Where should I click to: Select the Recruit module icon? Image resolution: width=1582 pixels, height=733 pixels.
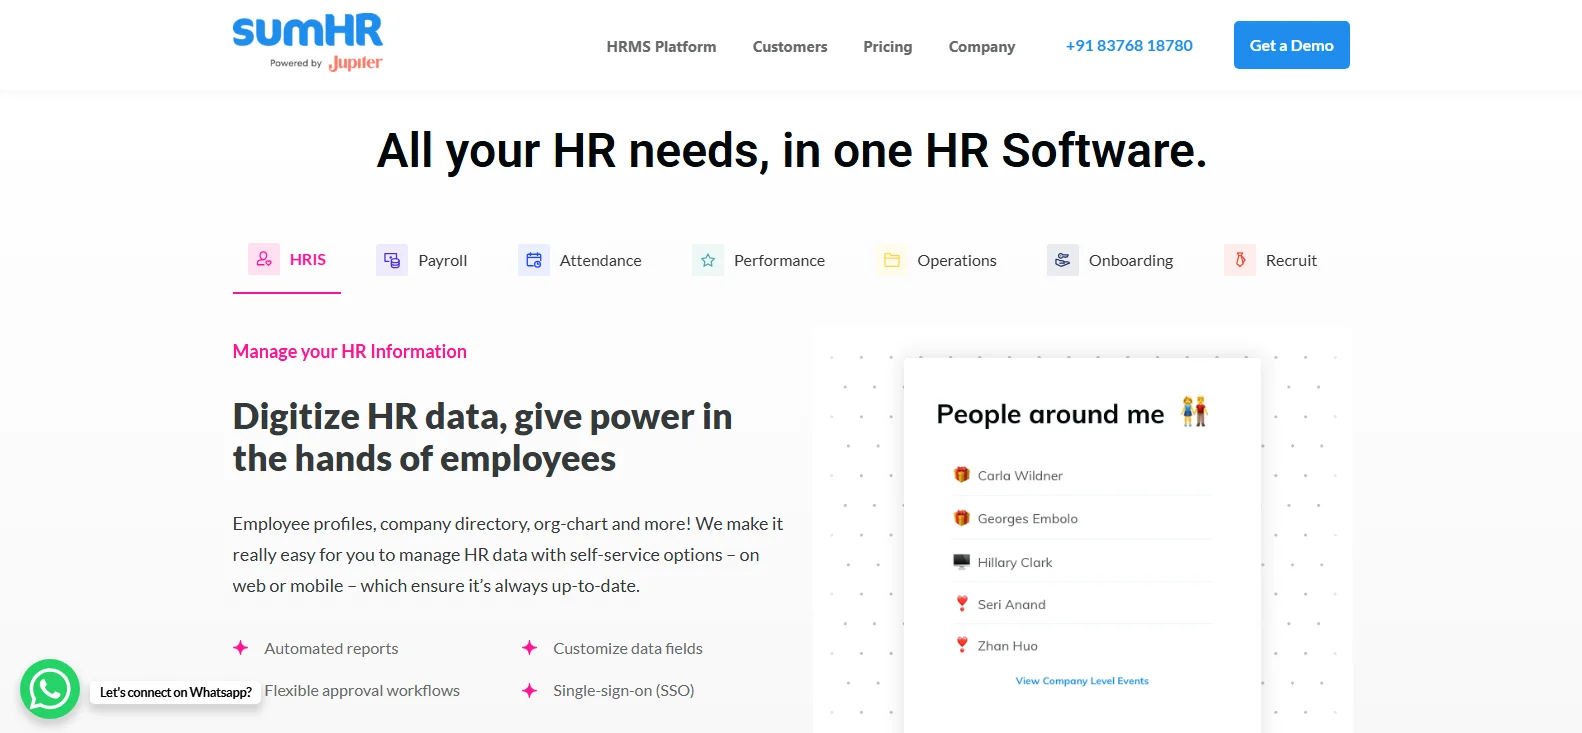click(1240, 260)
